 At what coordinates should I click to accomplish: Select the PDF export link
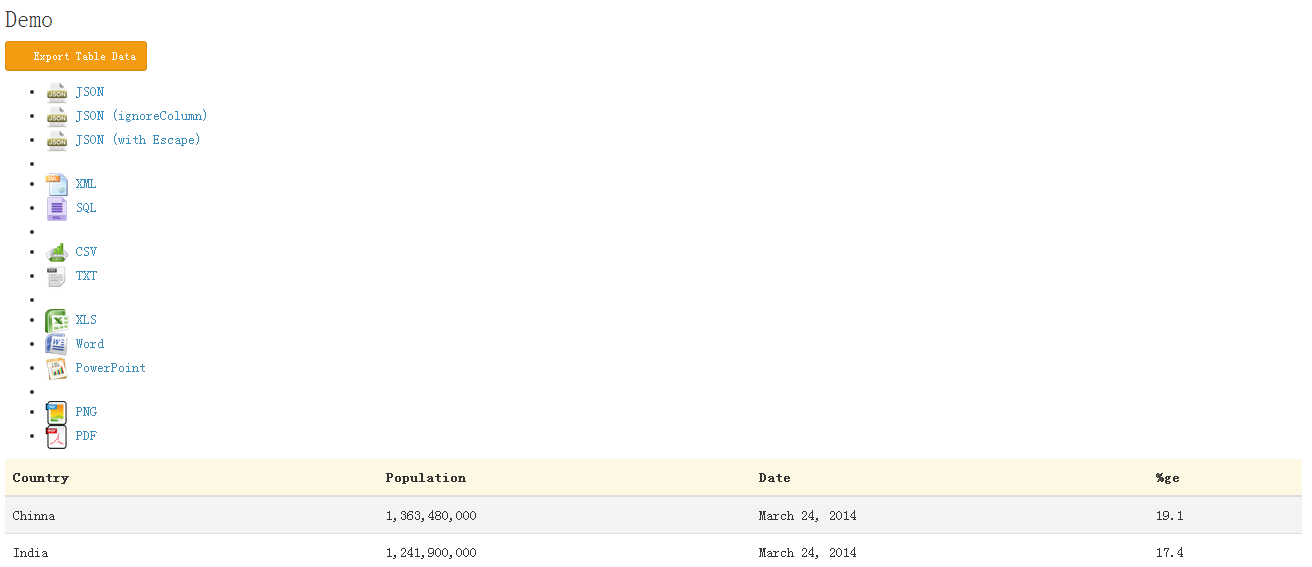click(86, 436)
